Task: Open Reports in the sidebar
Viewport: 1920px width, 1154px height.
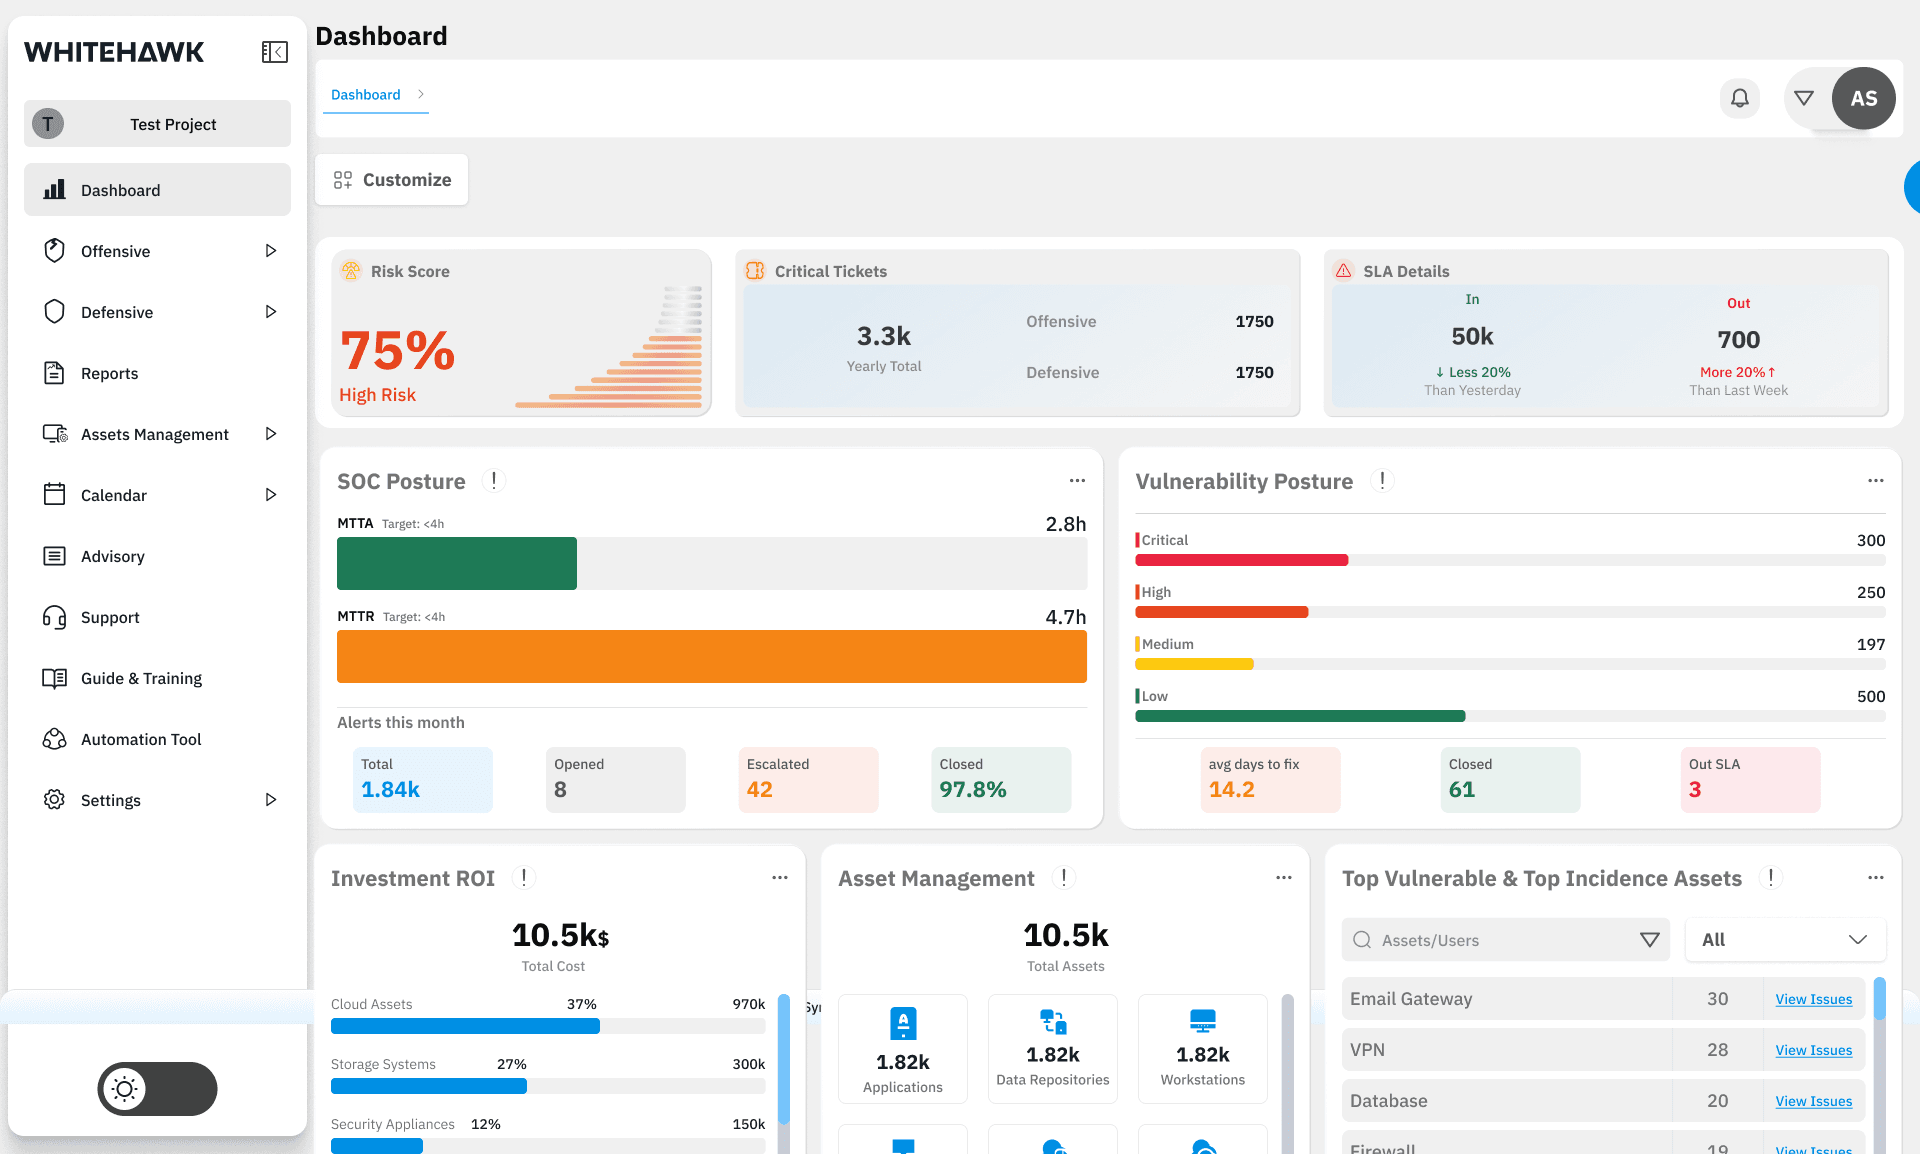Action: click(x=157, y=372)
